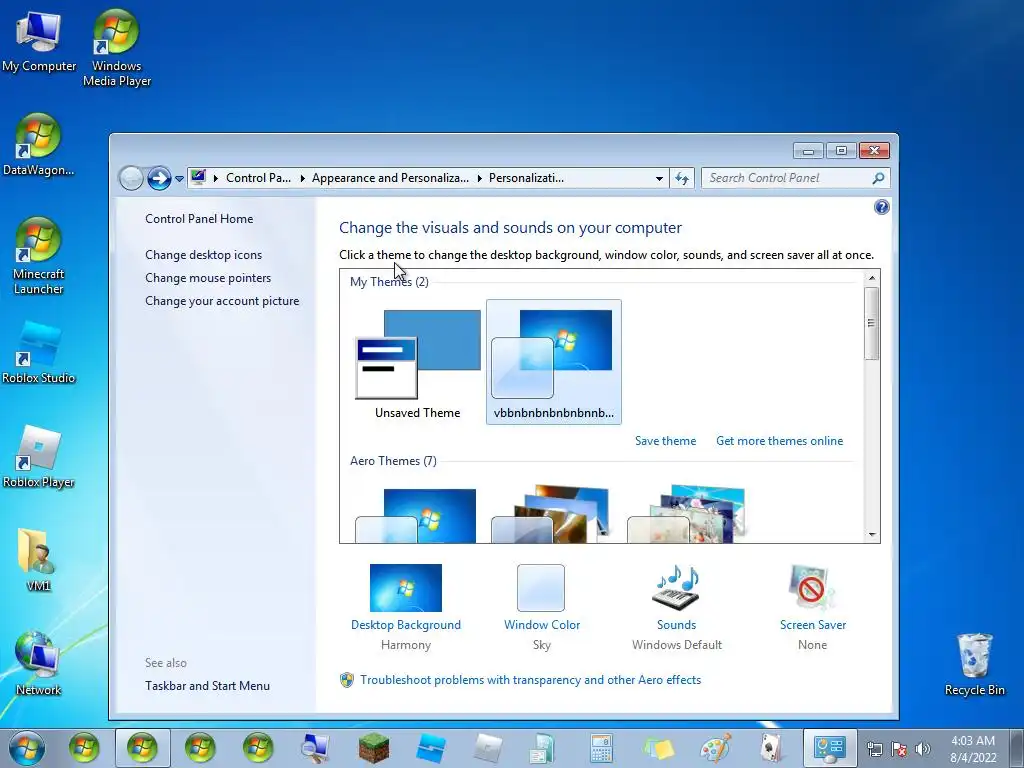Click the Control Pa... breadcrumb
Viewport: 1024px width, 768px height.
(259, 178)
